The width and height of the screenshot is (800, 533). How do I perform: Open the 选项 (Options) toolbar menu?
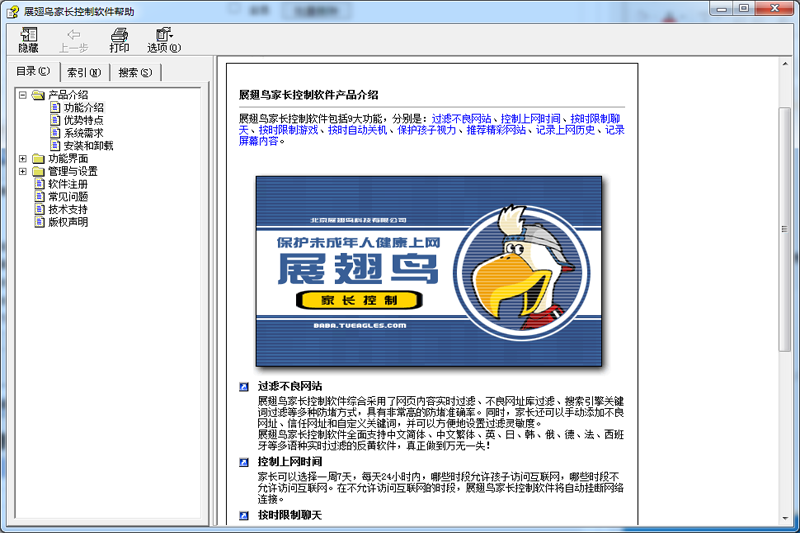pyautogui.click(x=164, y=40)
